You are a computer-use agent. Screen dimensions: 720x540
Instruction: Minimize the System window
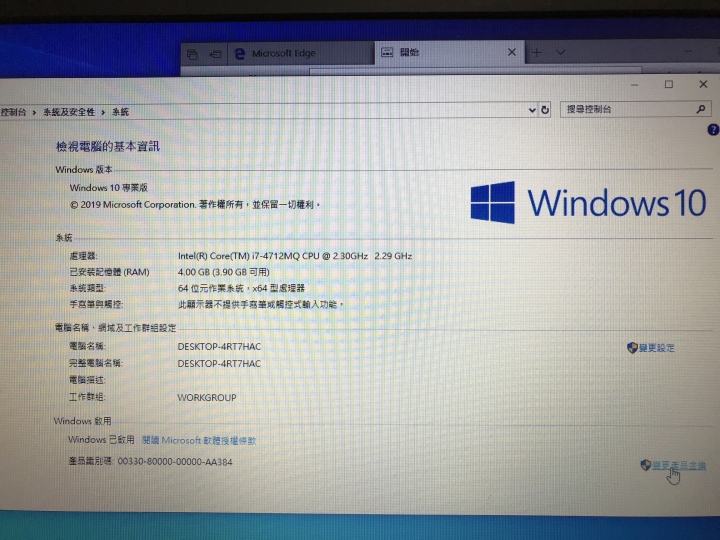click(x=635, y=85)
